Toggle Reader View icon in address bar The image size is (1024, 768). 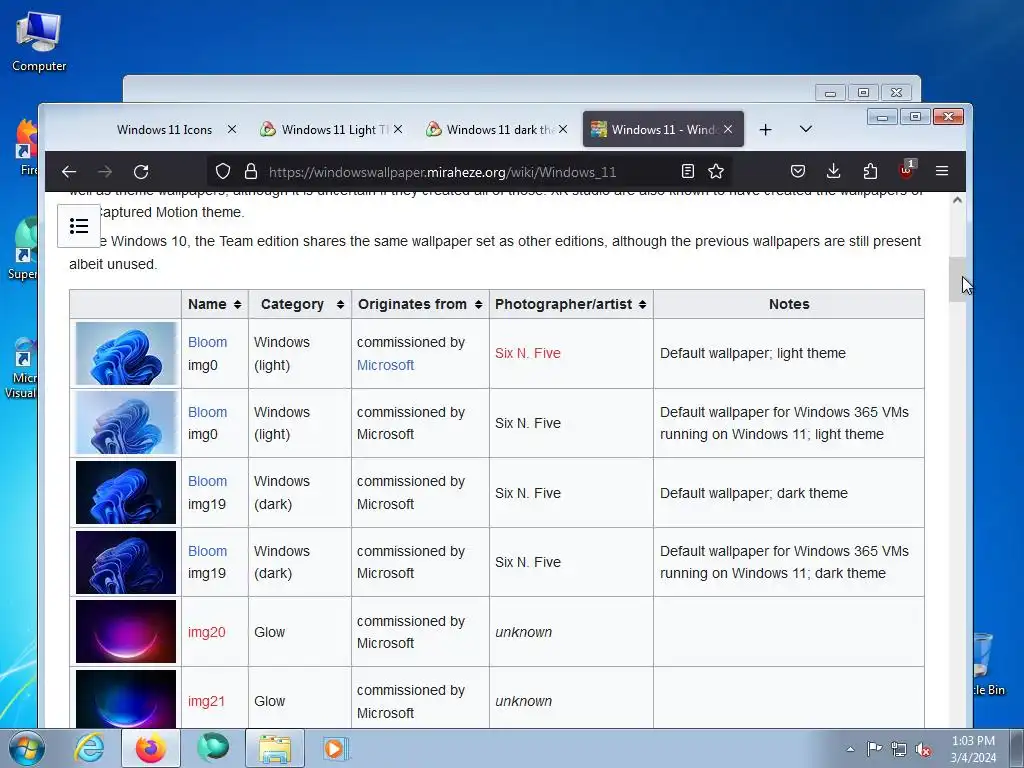[x=688, y=171]
